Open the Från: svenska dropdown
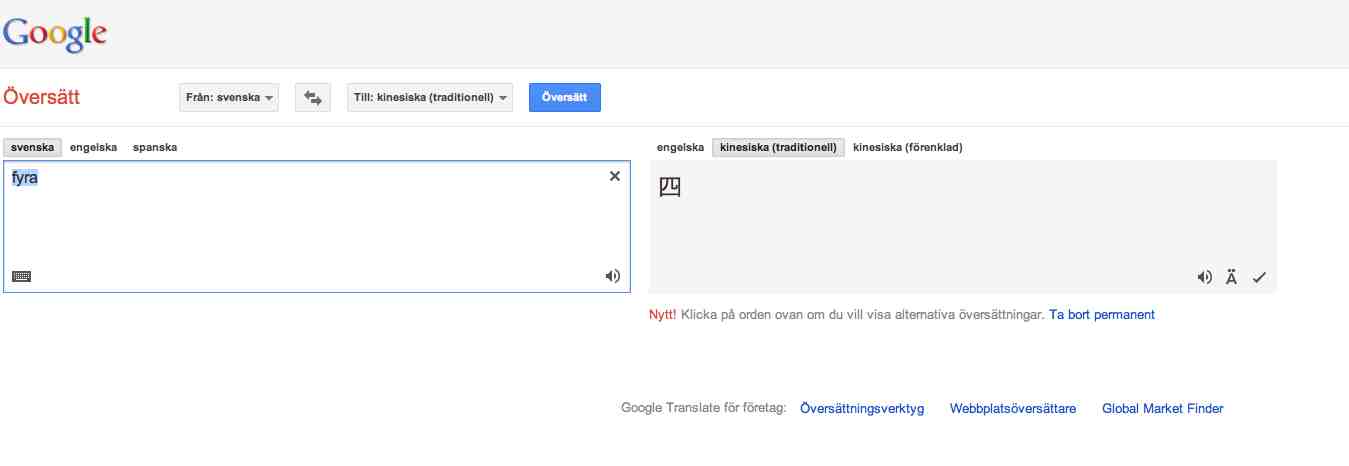The image size is (1349, 466). click(x=230, y=98)
